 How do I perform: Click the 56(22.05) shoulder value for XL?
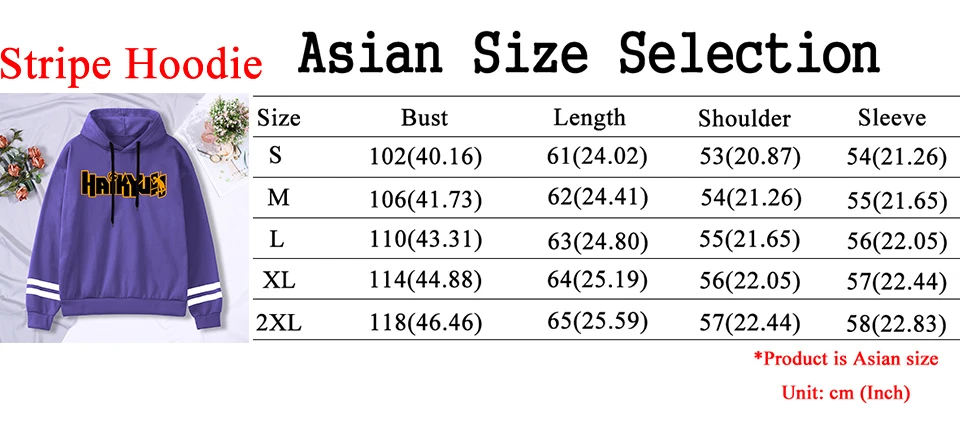(x=749, y=281)
